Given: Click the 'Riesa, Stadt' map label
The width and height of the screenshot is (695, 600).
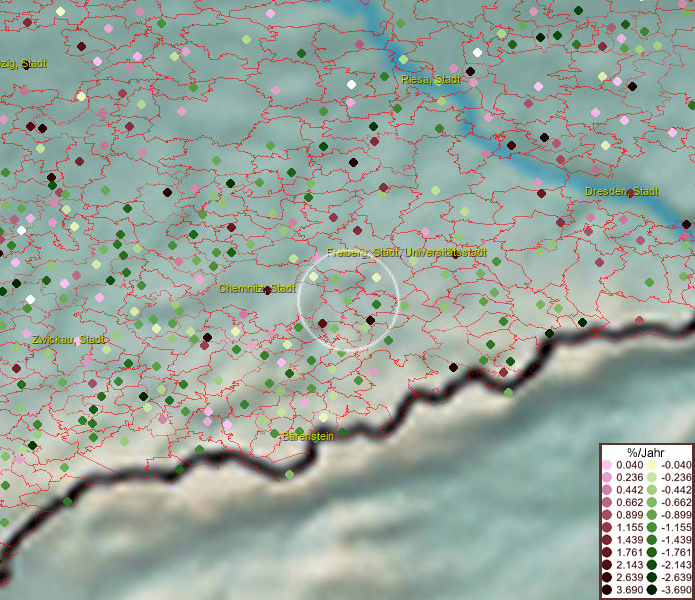Looking at the screenshot, I should click(x=431, y=79).
